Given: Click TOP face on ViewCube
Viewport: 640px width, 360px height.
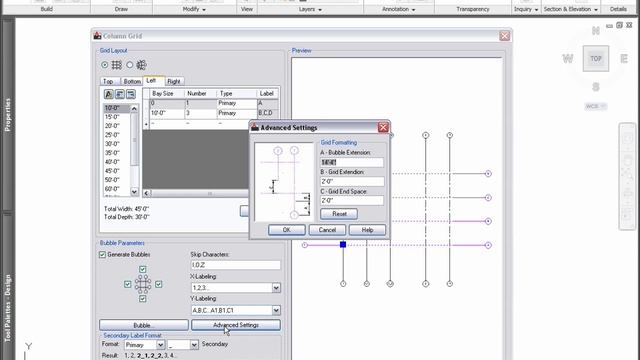Looking at the screenshot, I should point(596,59).
